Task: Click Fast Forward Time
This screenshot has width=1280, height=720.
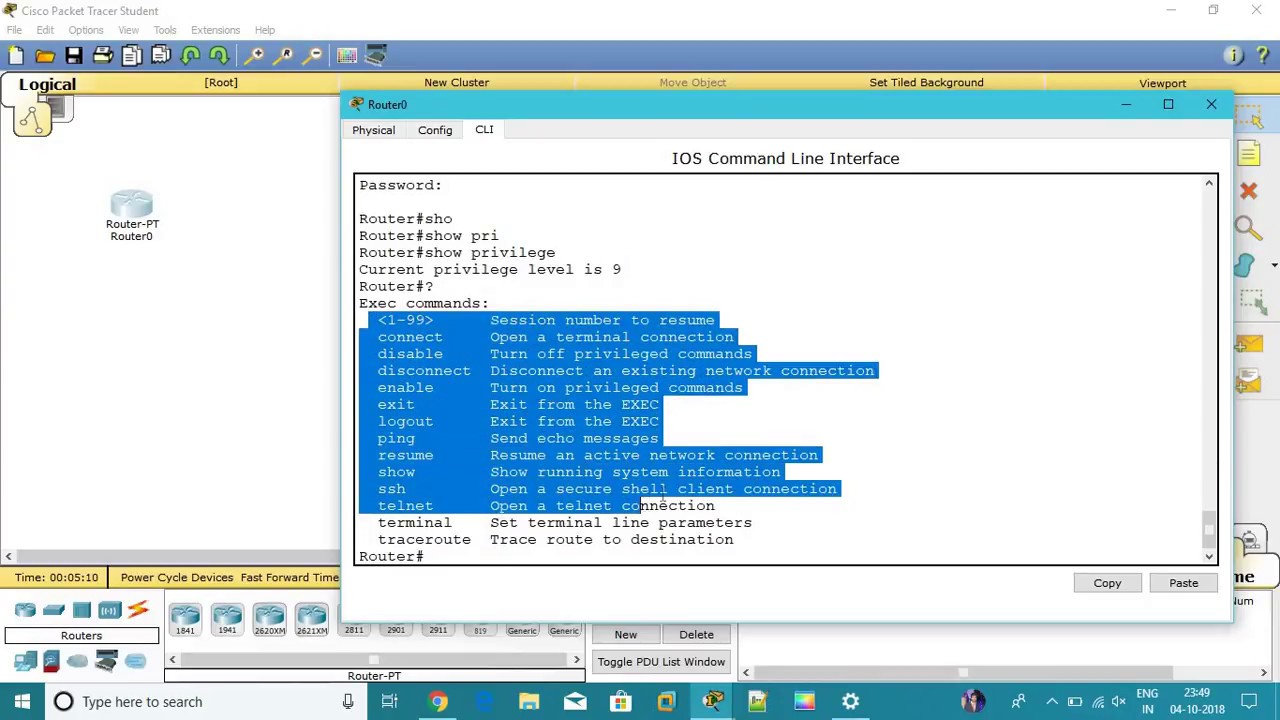Action: tap(290, 577)
